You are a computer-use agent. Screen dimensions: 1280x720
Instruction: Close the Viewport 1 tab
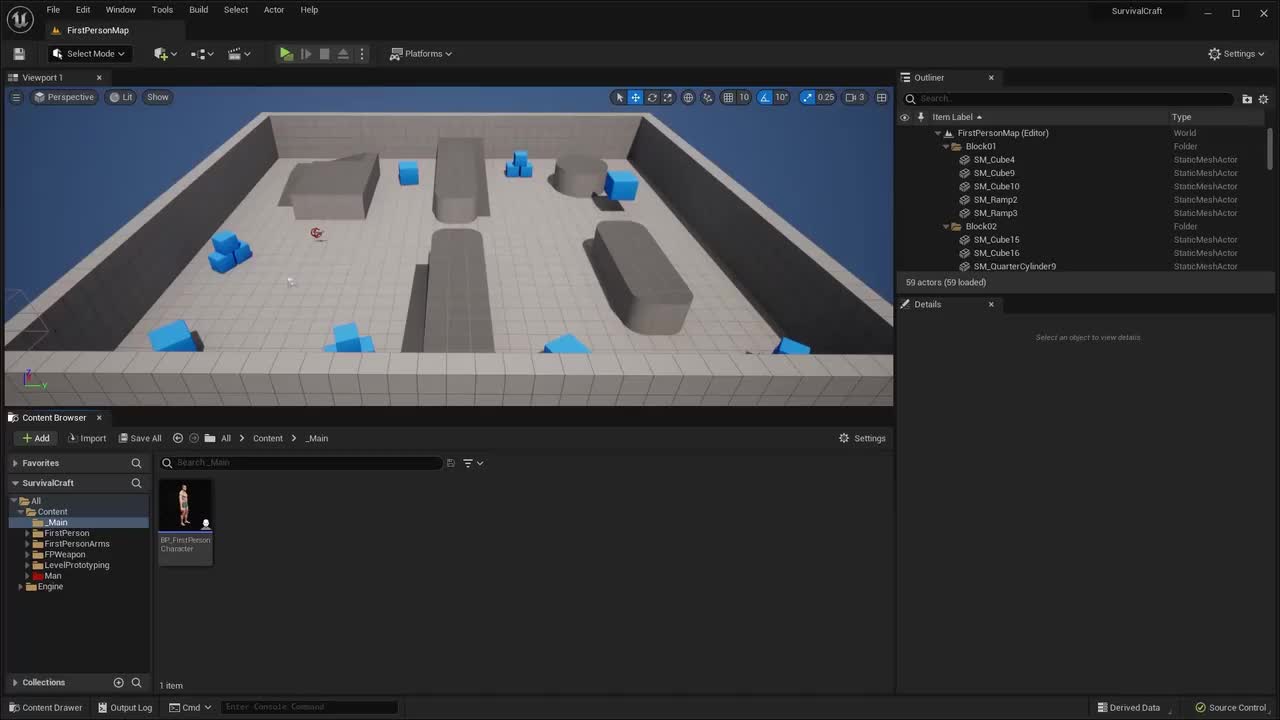pyautogui.click(x=99, y=77)
